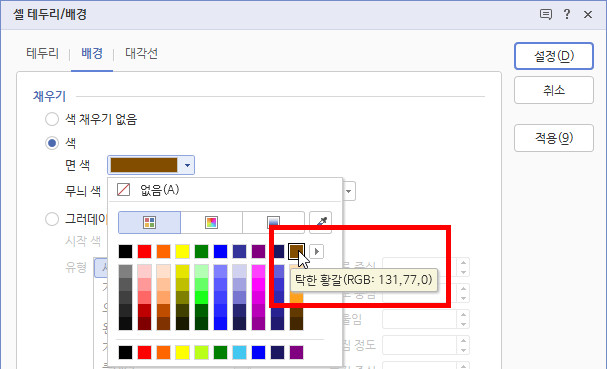This screenshot has height=369, width=607.
Task: Pick the red swatch in the top color row
Action: point(144,252)
